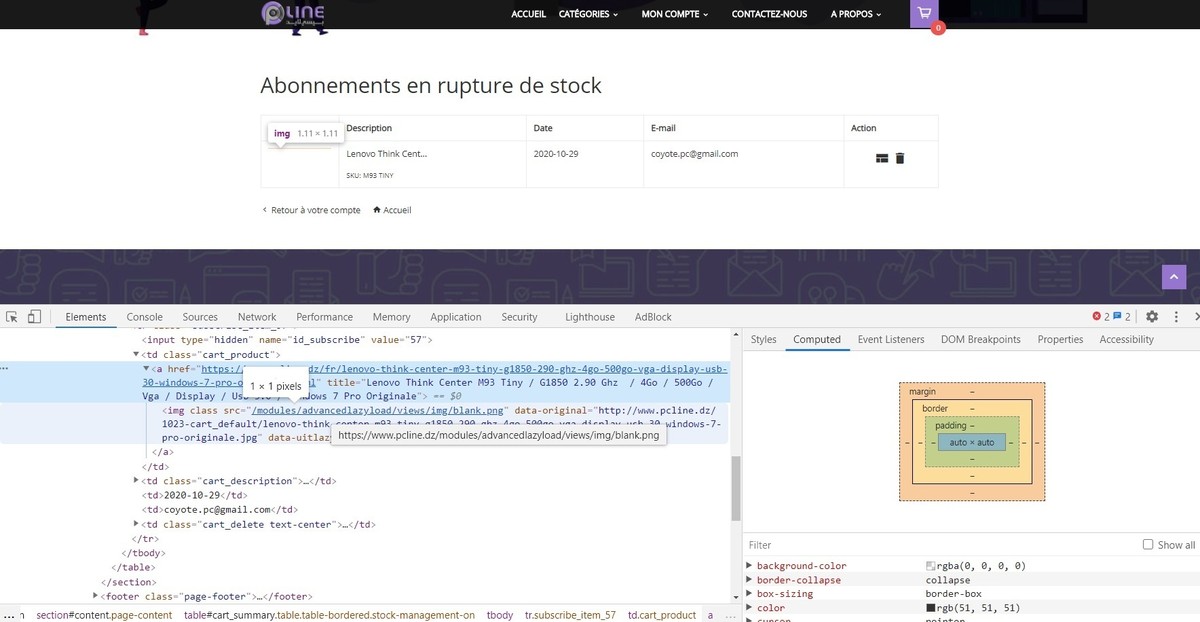Click the blank.png src link in img tag
Viewport: 1200px width, 622px height.
[x=380, y=410]
